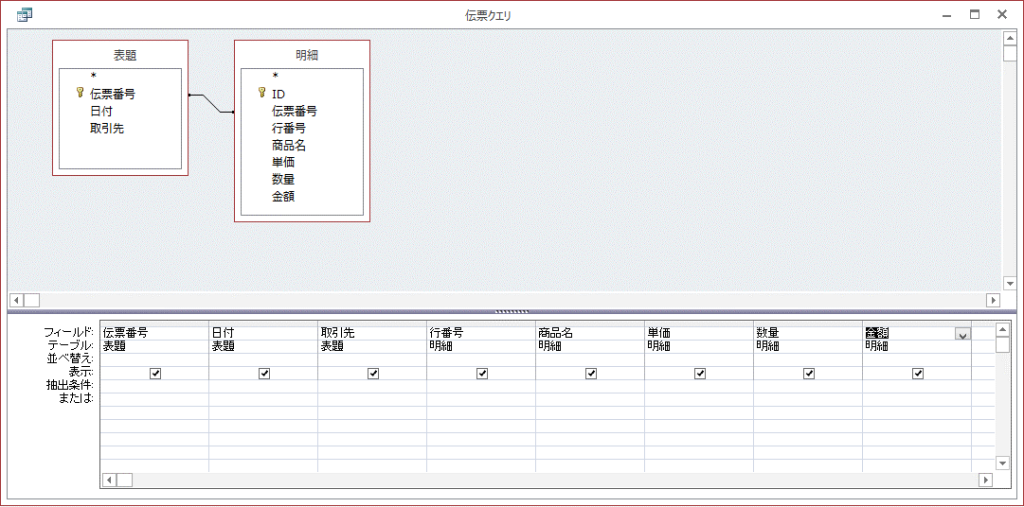The image size is (1024, 507).
Task: Open the 金額 field dropdown arrow
Action: (x=962, y=335)
